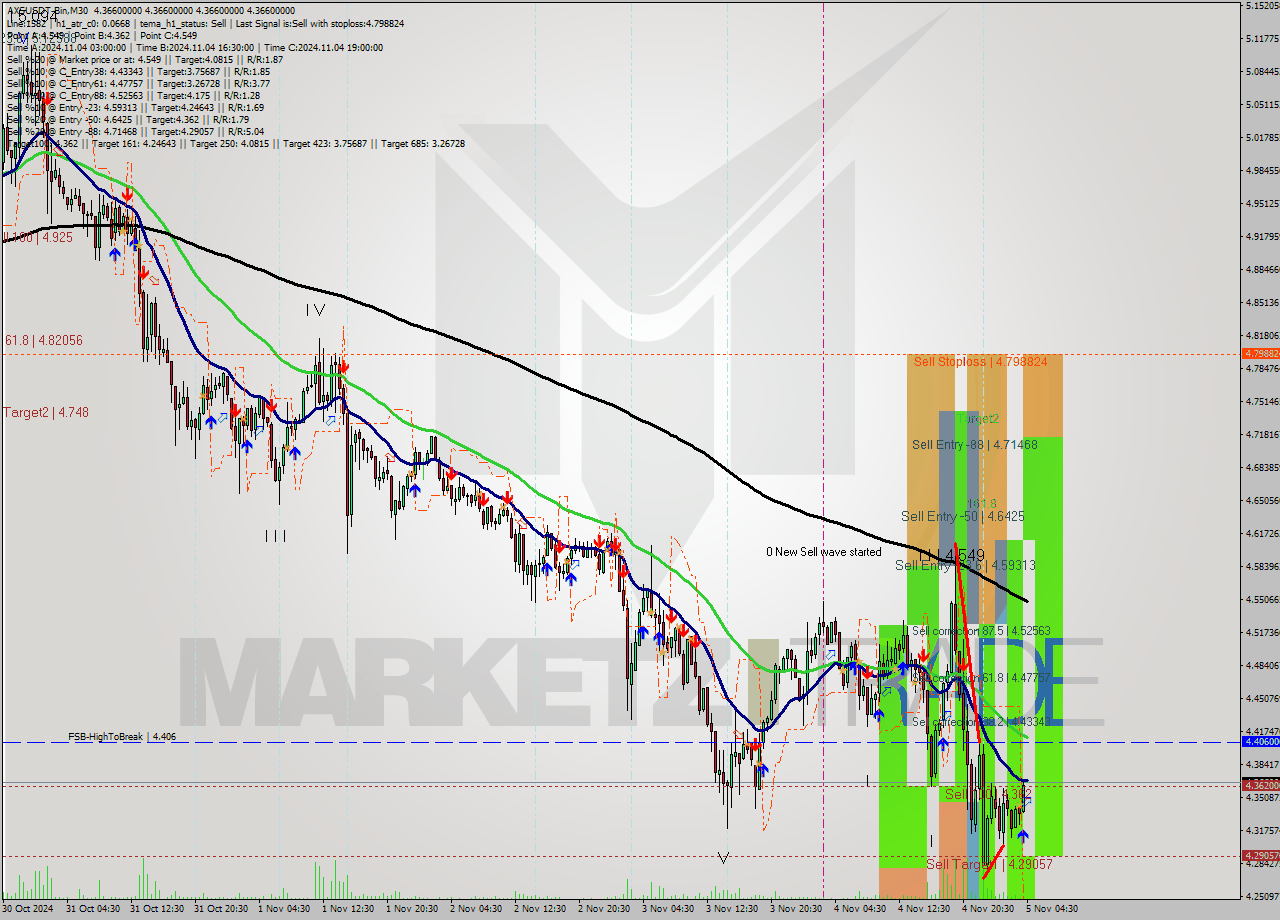
Task: Click the '2 Nov 04:30' time axis label
Action: [x=475, y=909]
